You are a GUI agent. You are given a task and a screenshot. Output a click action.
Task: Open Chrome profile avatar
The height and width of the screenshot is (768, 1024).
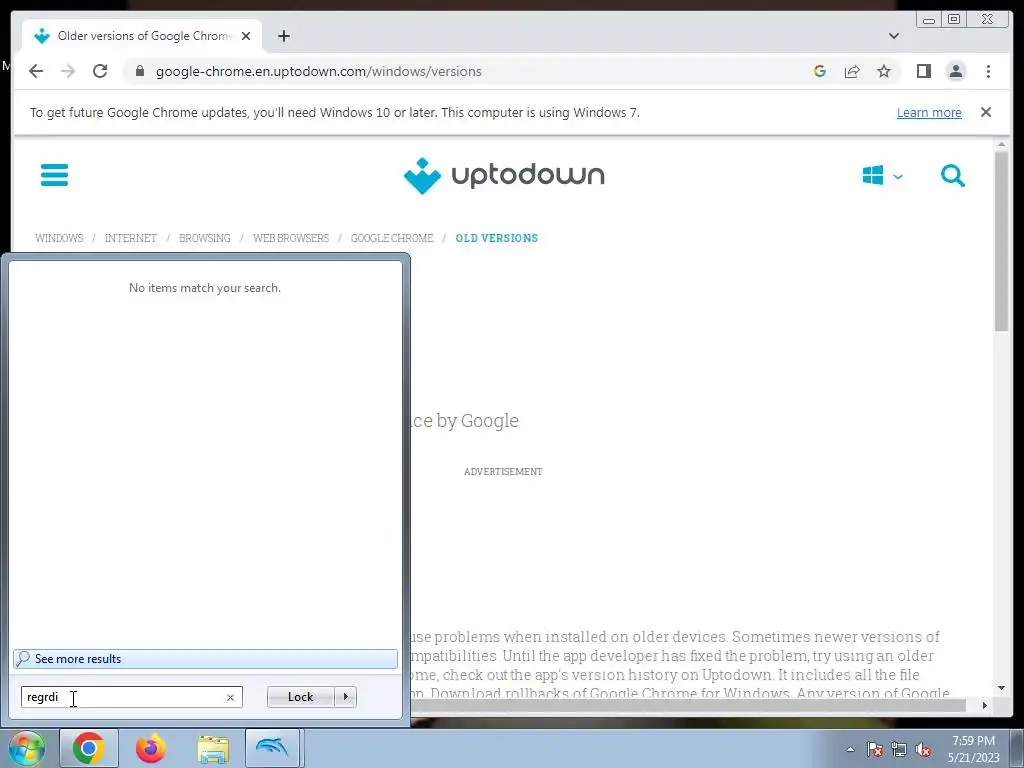(955, 71)
